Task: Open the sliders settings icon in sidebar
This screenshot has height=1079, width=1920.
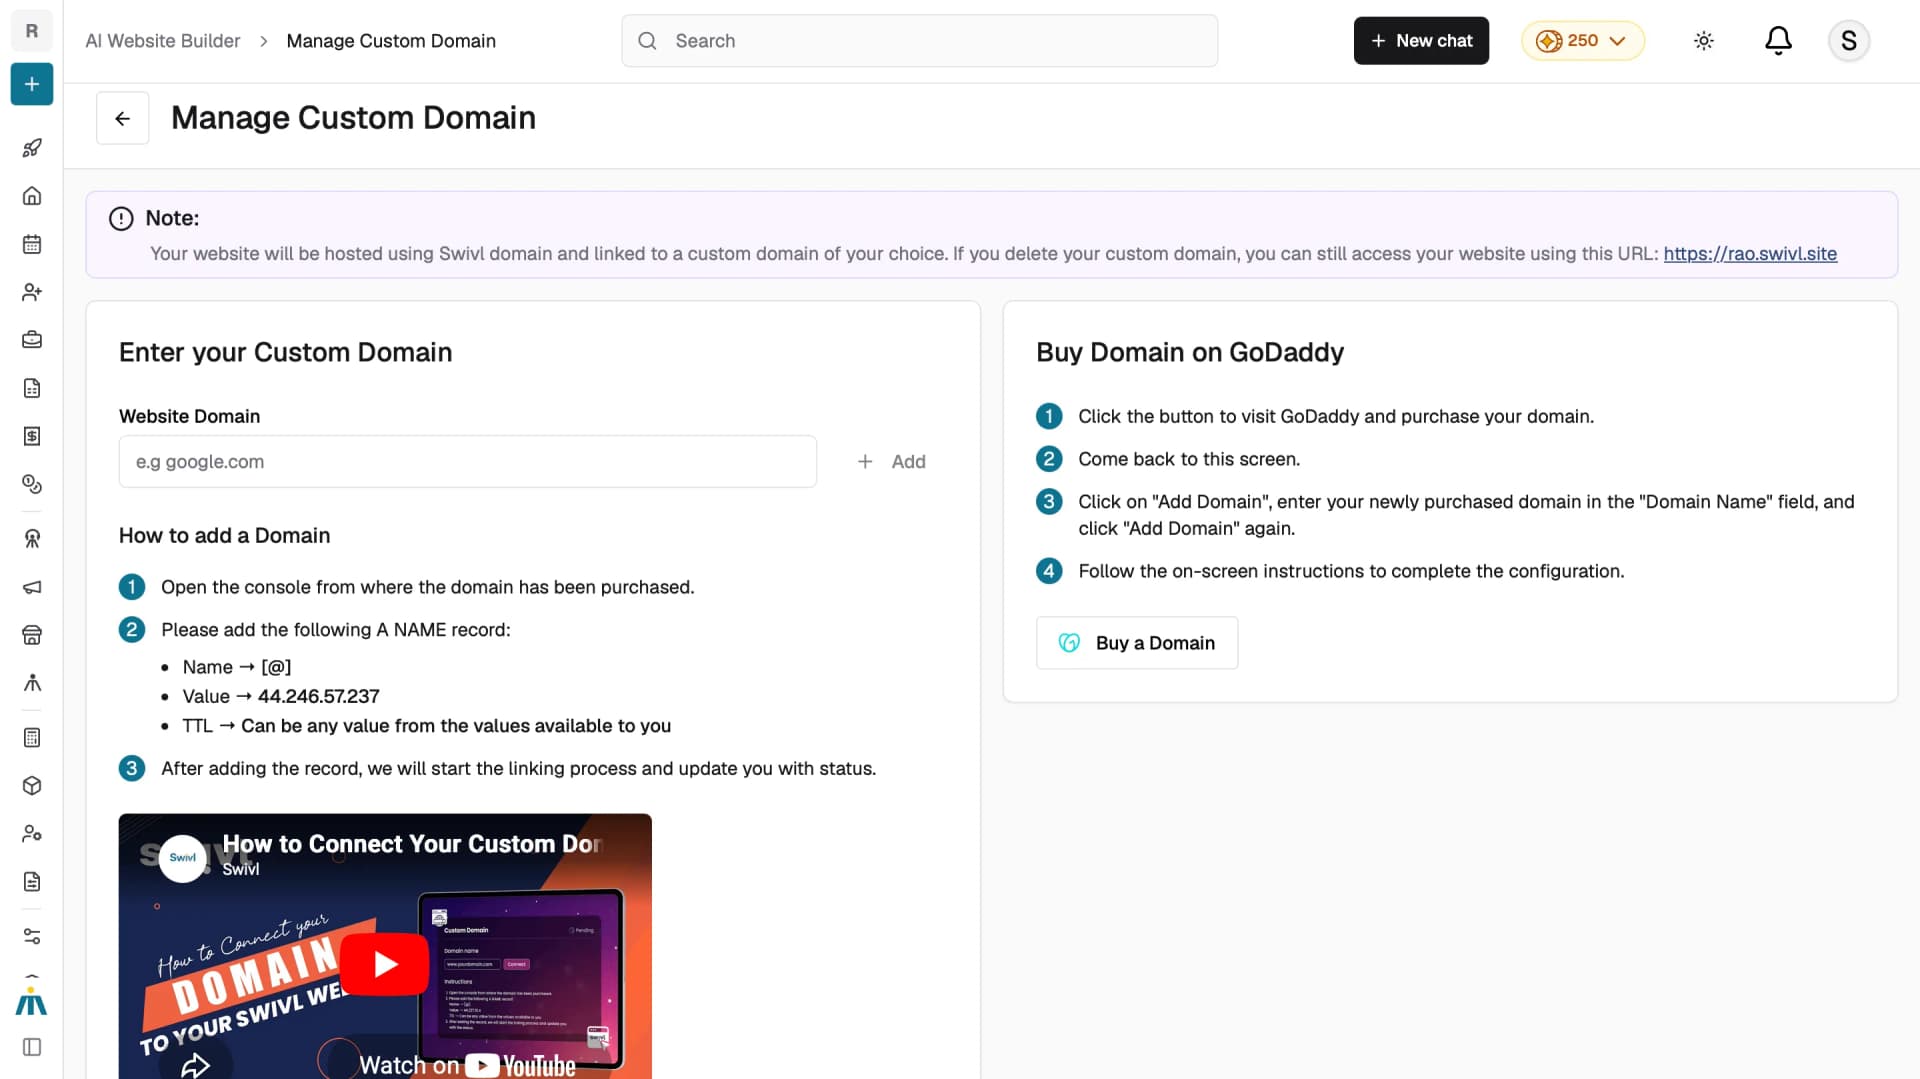Action: coord(32,937)
